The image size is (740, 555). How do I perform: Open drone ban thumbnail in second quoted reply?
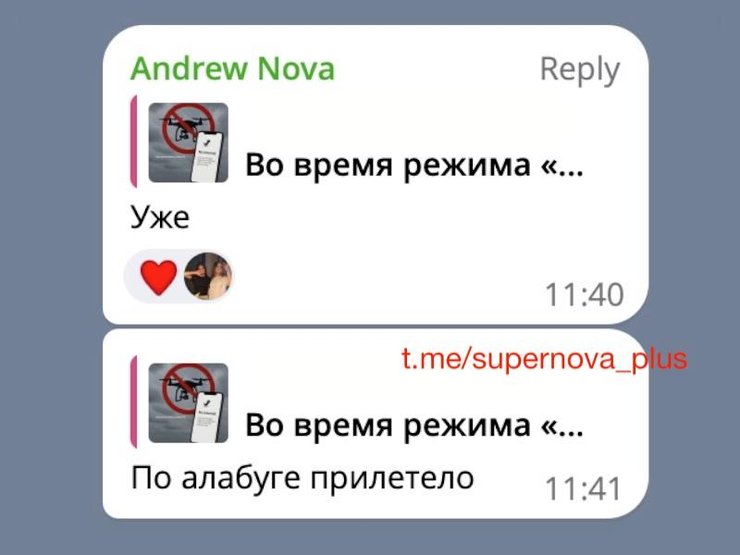pyautogui.click(x=188, y=403)
